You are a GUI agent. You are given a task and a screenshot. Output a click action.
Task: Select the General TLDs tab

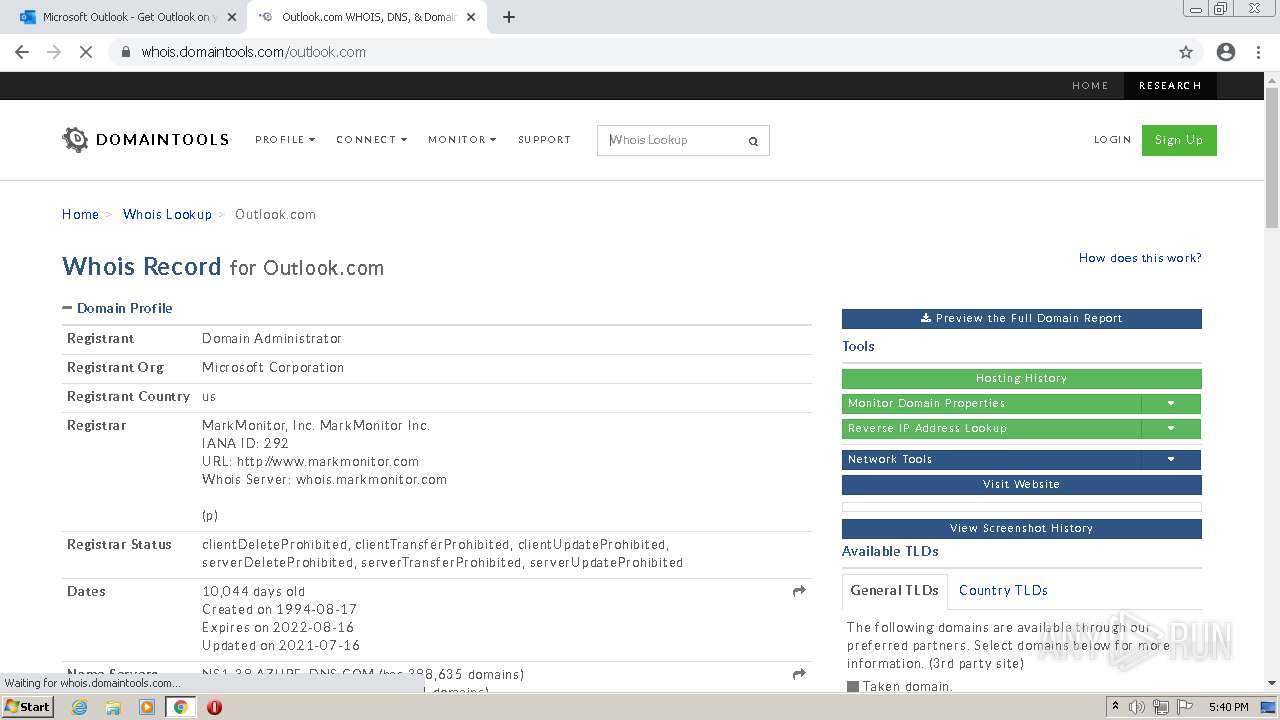click(894, 590)
